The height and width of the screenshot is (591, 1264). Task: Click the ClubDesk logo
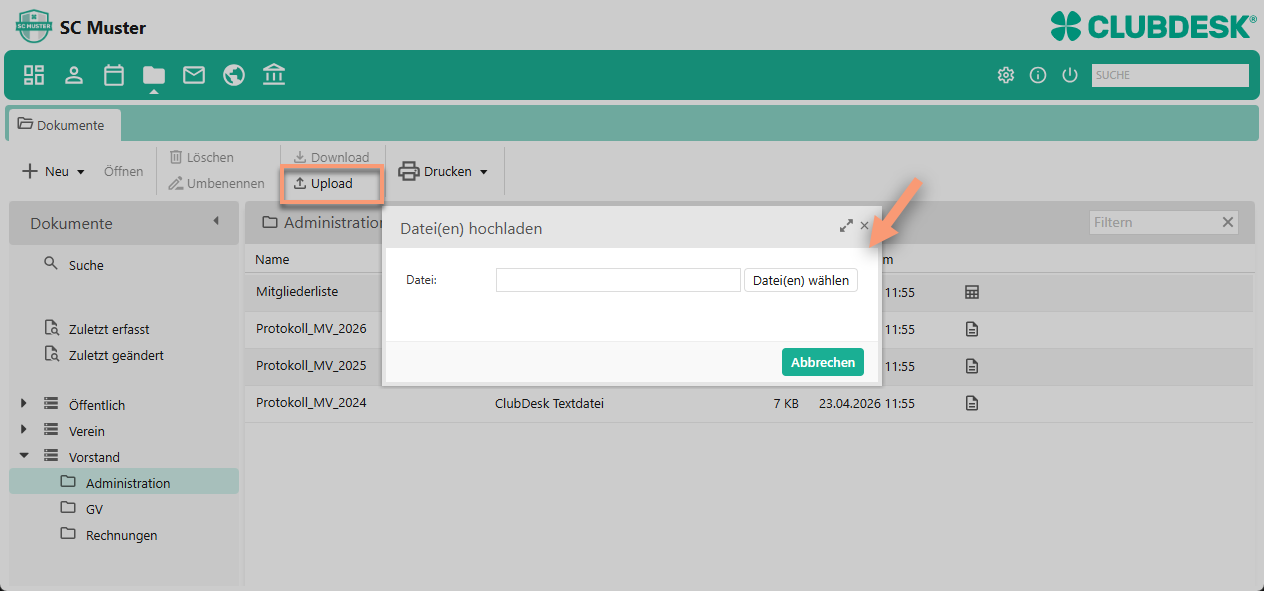coord(1153,26)
